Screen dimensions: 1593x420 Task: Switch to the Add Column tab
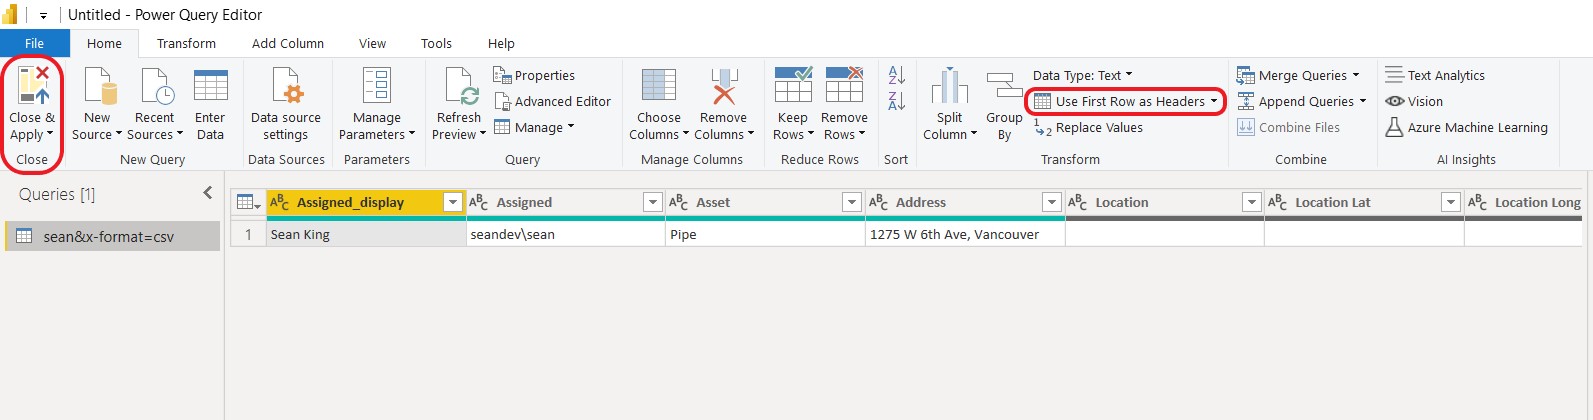[x=288, y=43]
